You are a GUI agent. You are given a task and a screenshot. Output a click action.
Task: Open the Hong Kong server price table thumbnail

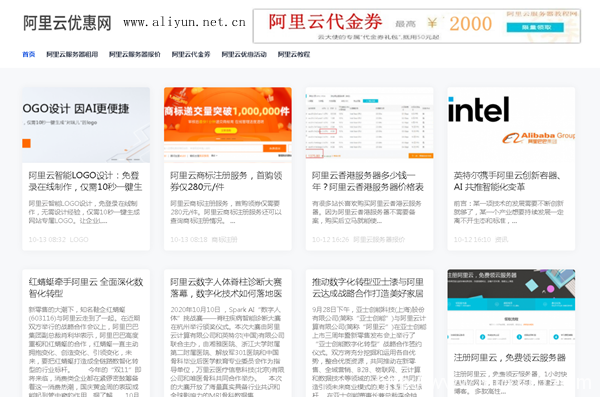369,125
